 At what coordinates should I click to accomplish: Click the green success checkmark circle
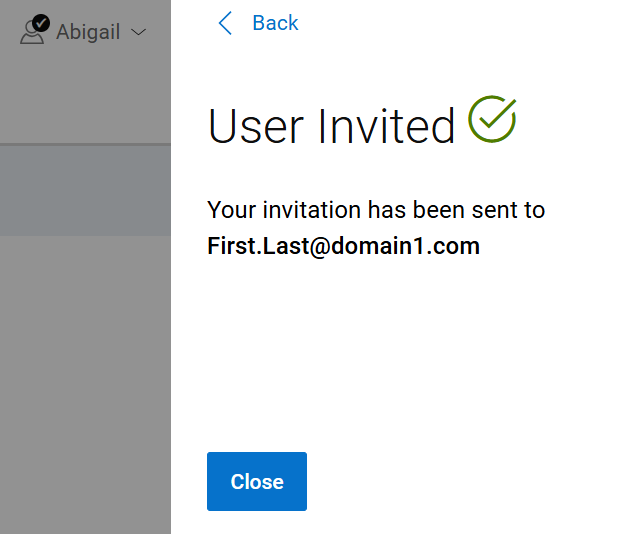492,119
